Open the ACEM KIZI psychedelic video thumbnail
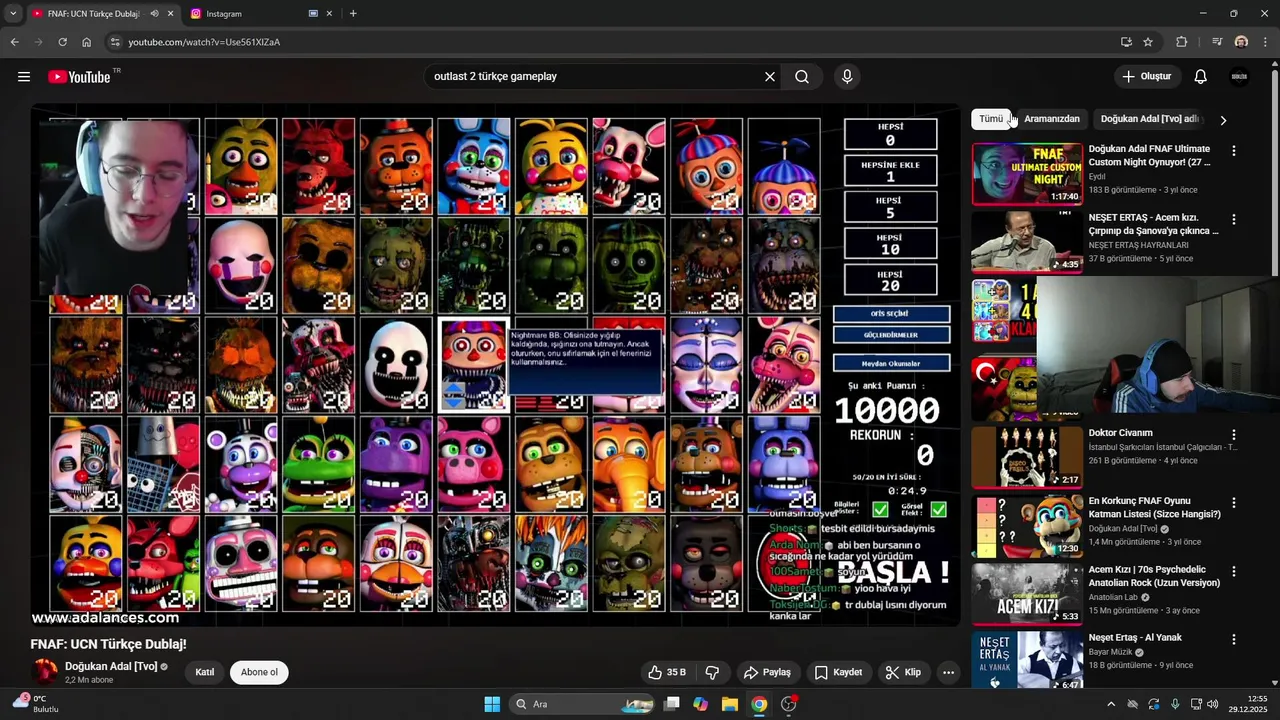 1027,594
